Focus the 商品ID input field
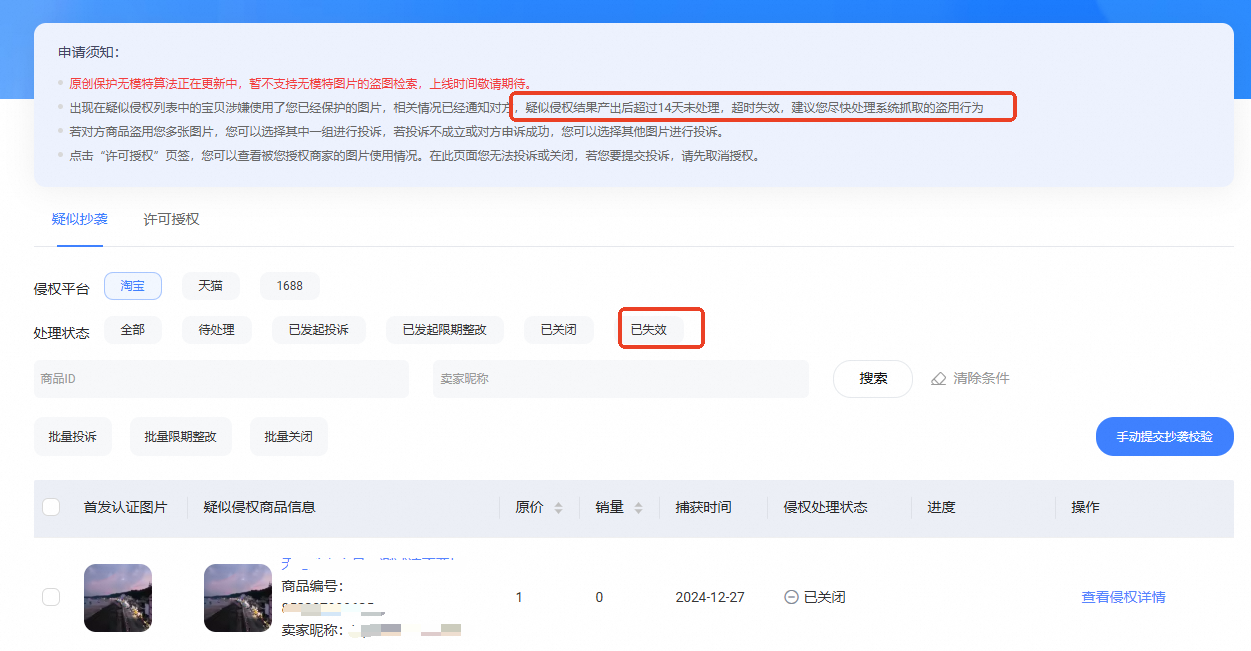 pos(221,379)
